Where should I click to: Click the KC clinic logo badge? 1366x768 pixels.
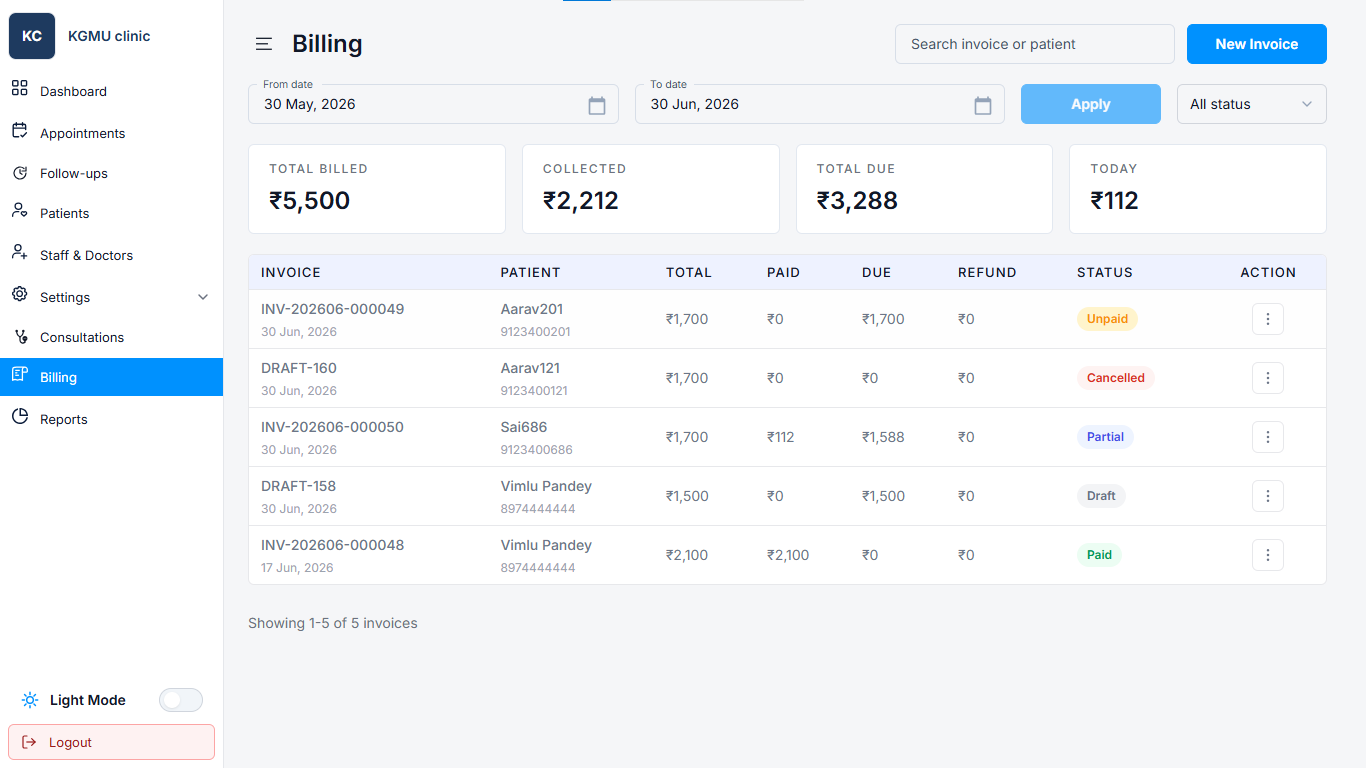click(x=32, y=36)
